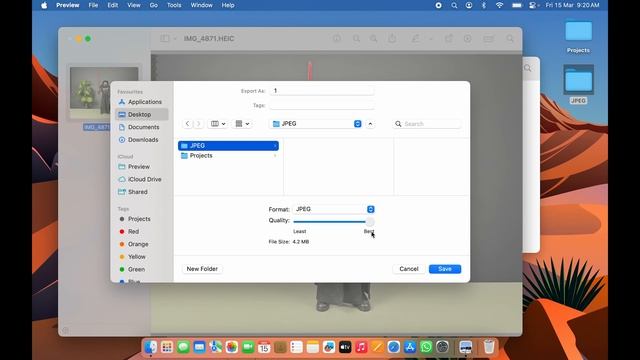The width and height of the screenshot is (640, 360).
Task: Click Spotlight search icon in menu bar
Action: [x=454, y=5]
